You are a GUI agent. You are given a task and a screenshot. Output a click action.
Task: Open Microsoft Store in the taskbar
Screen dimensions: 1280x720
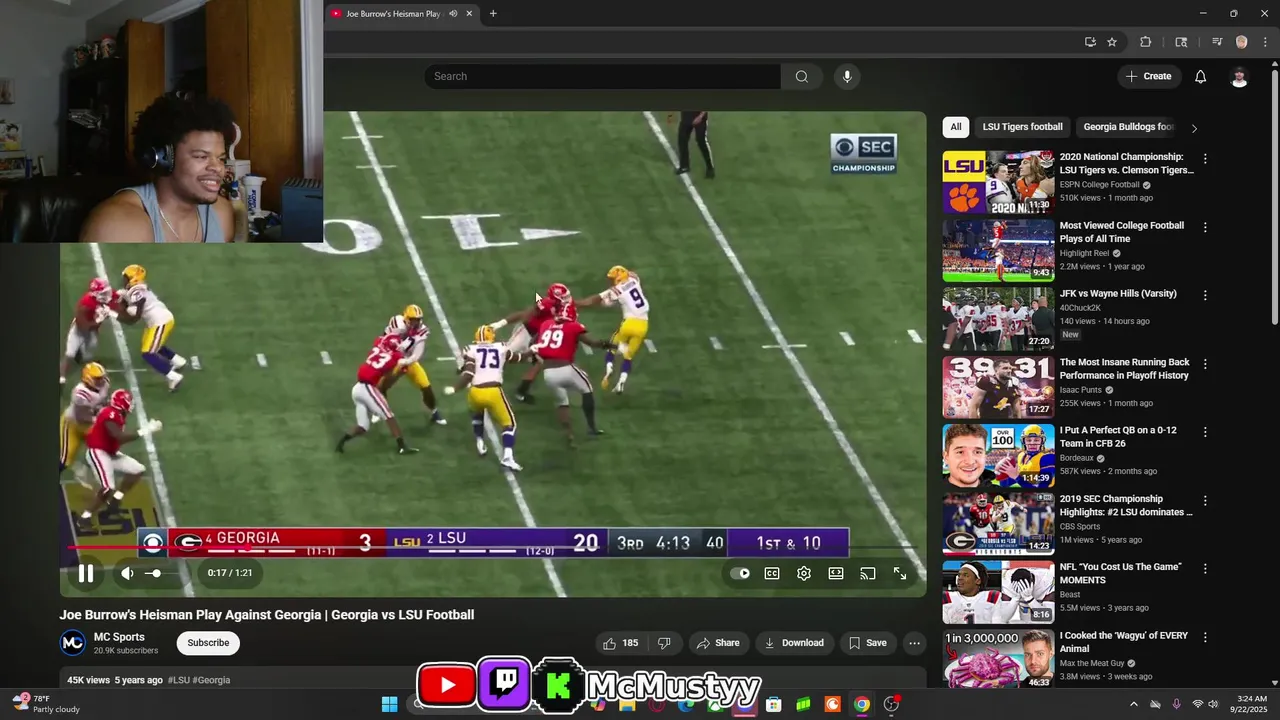click(x=774, y=704)
